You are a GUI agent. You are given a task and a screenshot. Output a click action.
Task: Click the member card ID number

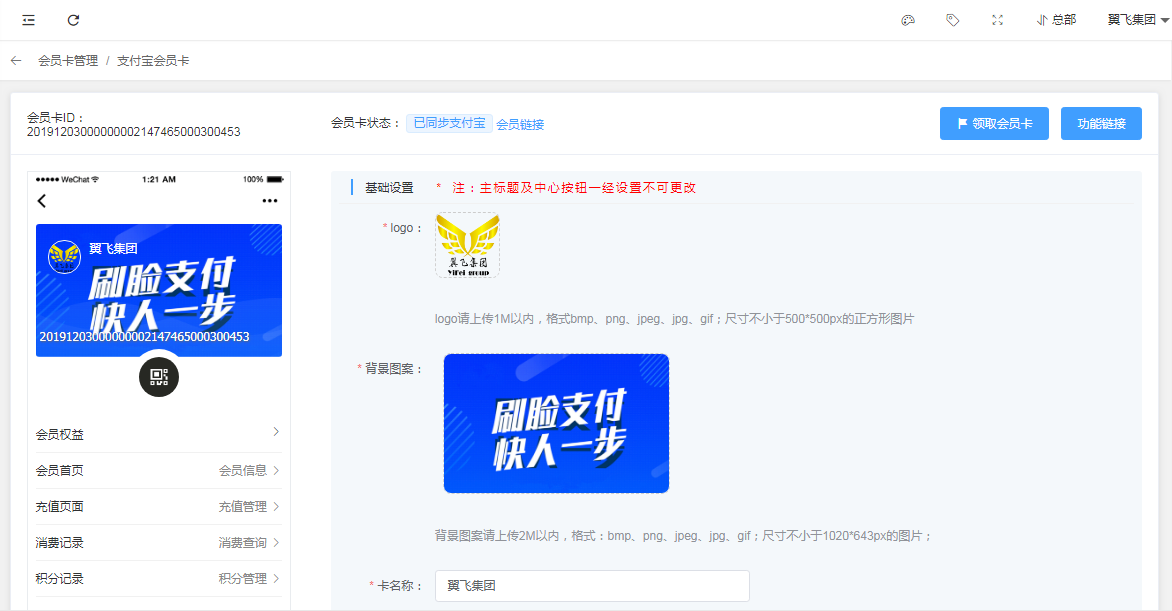pyautogui.click(x=134, y=132)
